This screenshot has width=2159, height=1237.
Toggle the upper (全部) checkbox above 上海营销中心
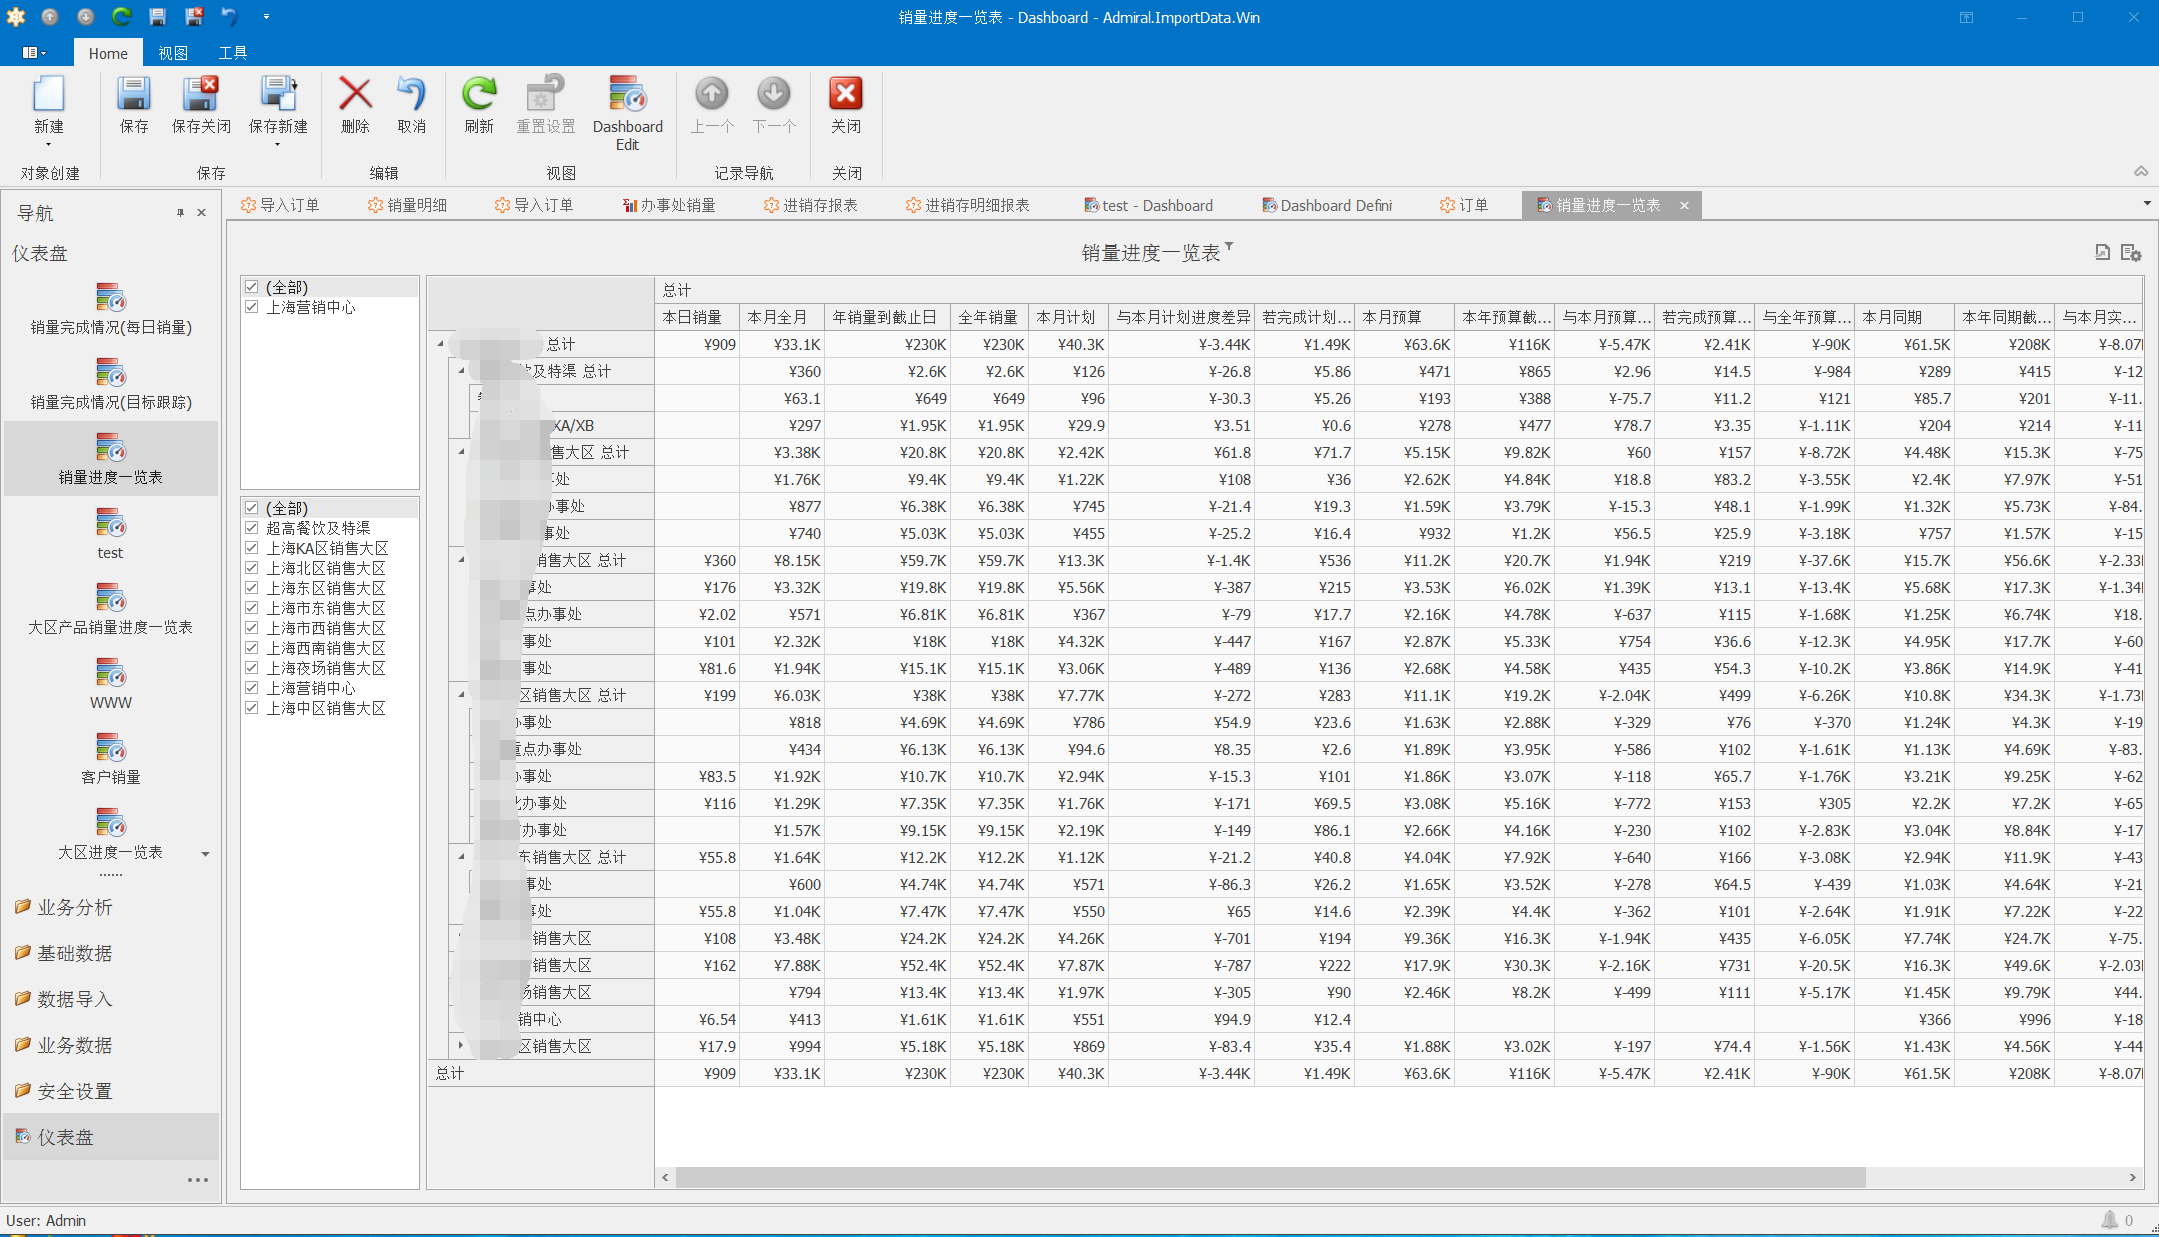(252, 287)
